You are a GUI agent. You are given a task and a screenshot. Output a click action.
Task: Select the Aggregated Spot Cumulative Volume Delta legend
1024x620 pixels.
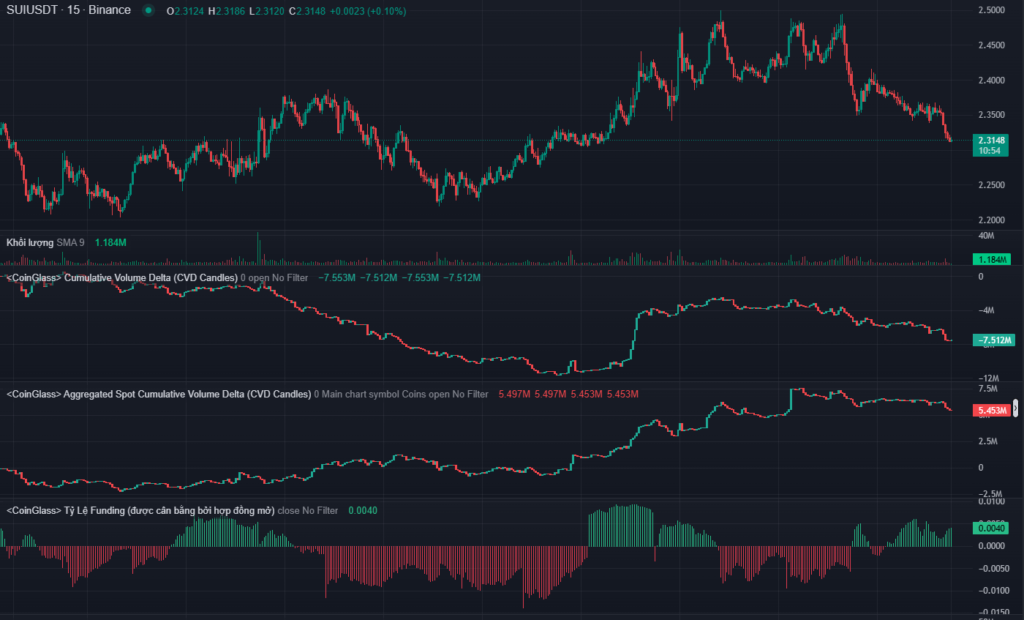coord(158,394)
